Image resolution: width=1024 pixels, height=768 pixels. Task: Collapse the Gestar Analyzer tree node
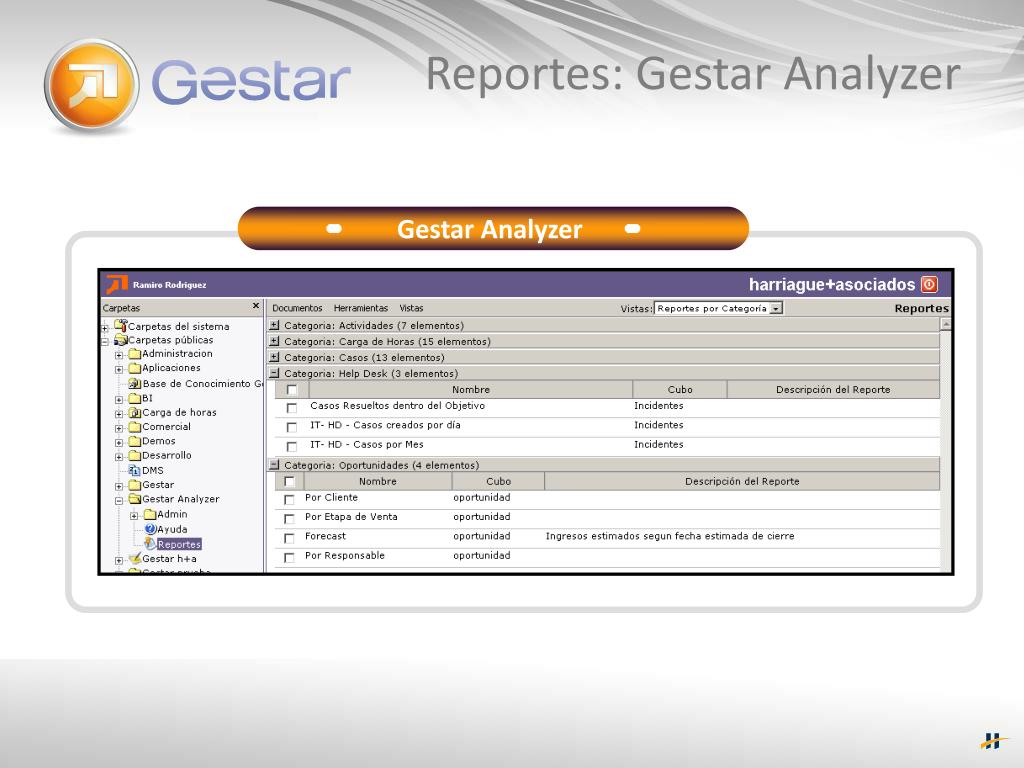pyautogui.click(x=119, y=502)
